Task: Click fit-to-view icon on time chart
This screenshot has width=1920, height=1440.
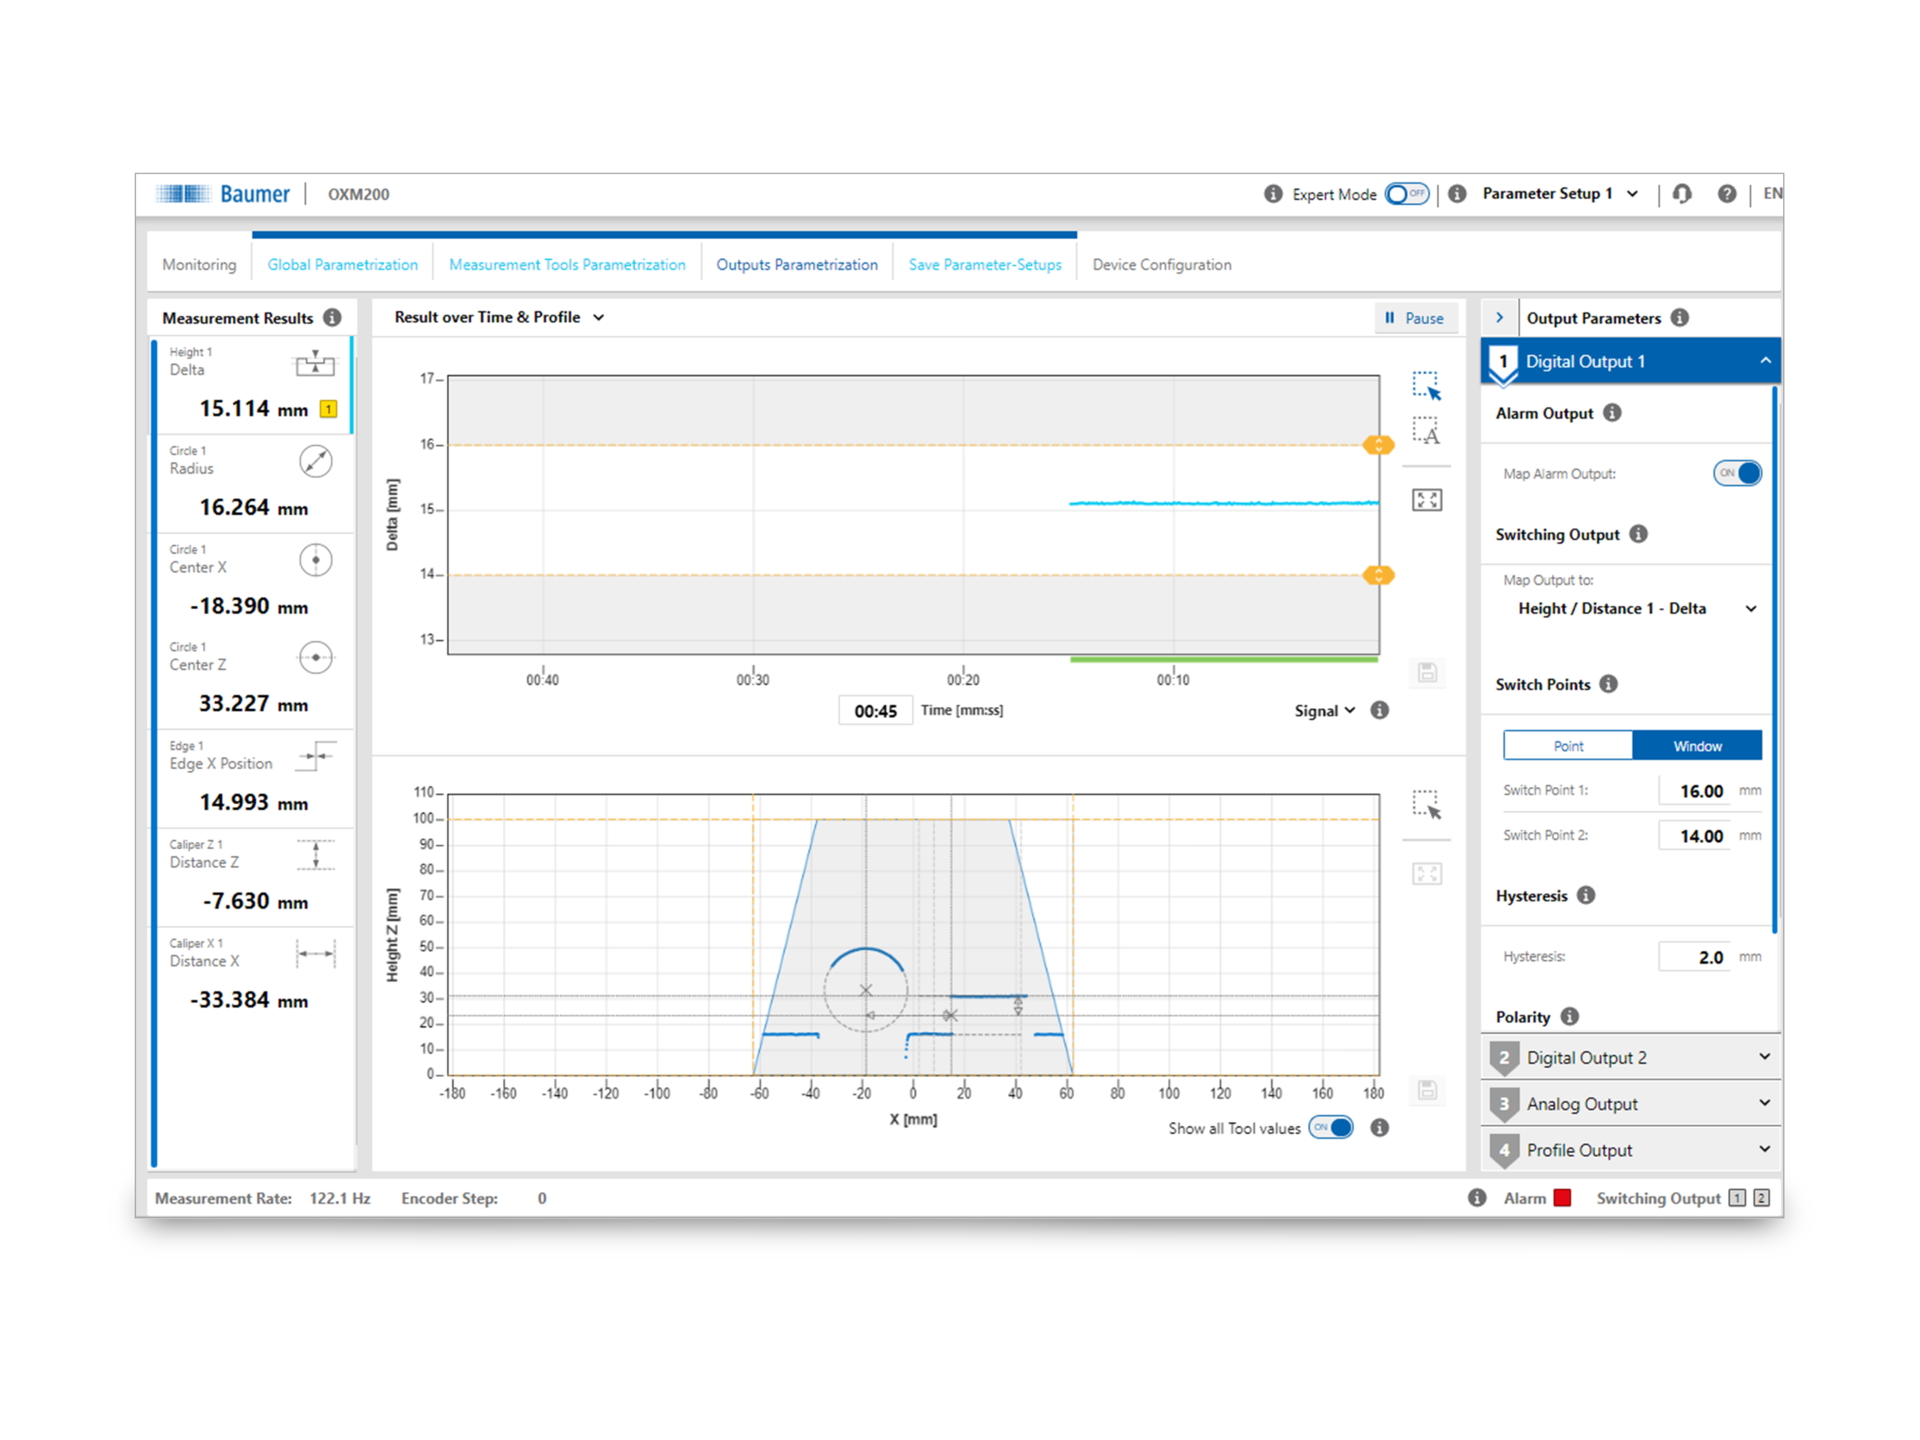Action: 1426,500
